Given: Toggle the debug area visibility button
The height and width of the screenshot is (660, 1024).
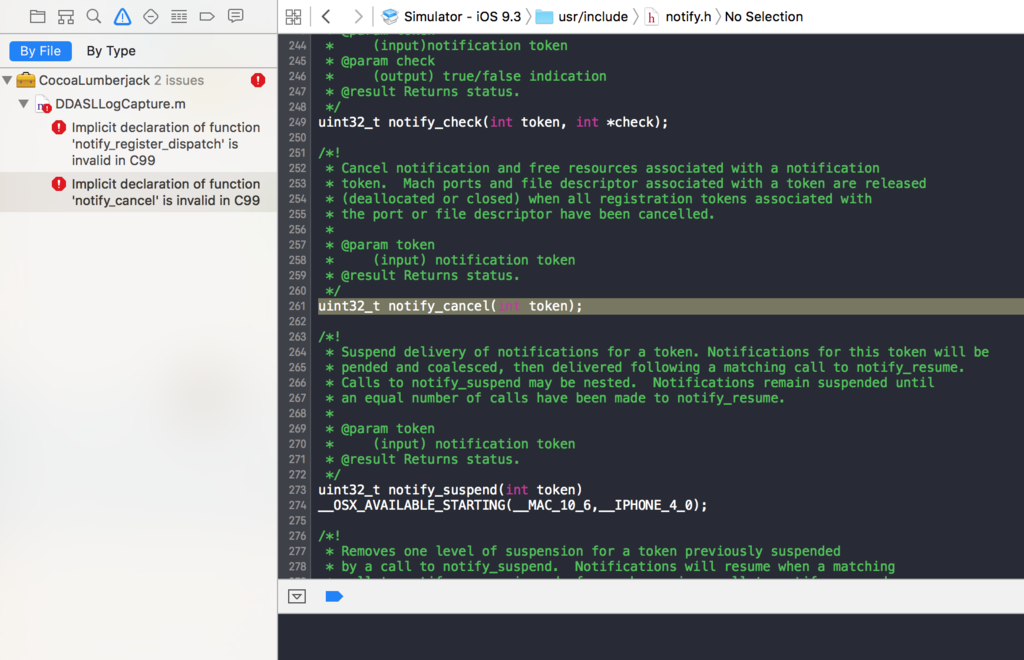Looking at the screenshot, I should coord(297,596).
